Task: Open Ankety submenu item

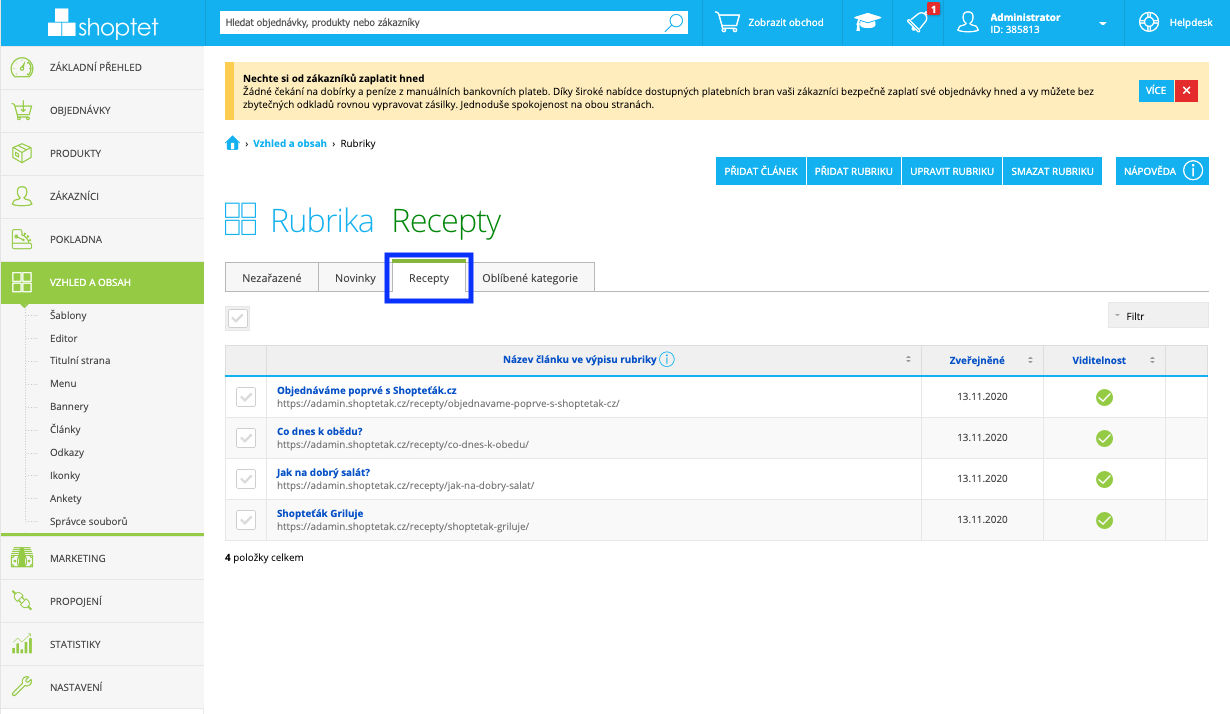Action: coord(66,498)
